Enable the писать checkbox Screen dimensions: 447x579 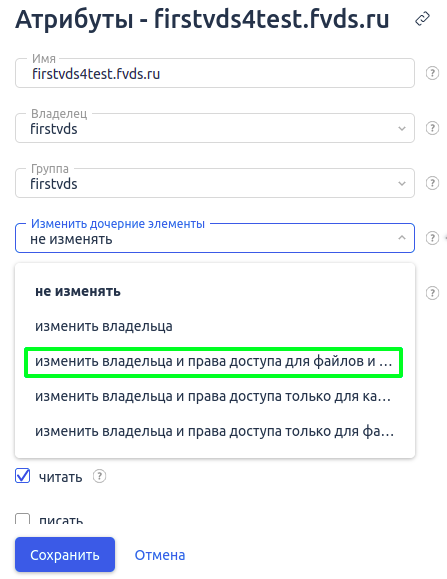23,519
